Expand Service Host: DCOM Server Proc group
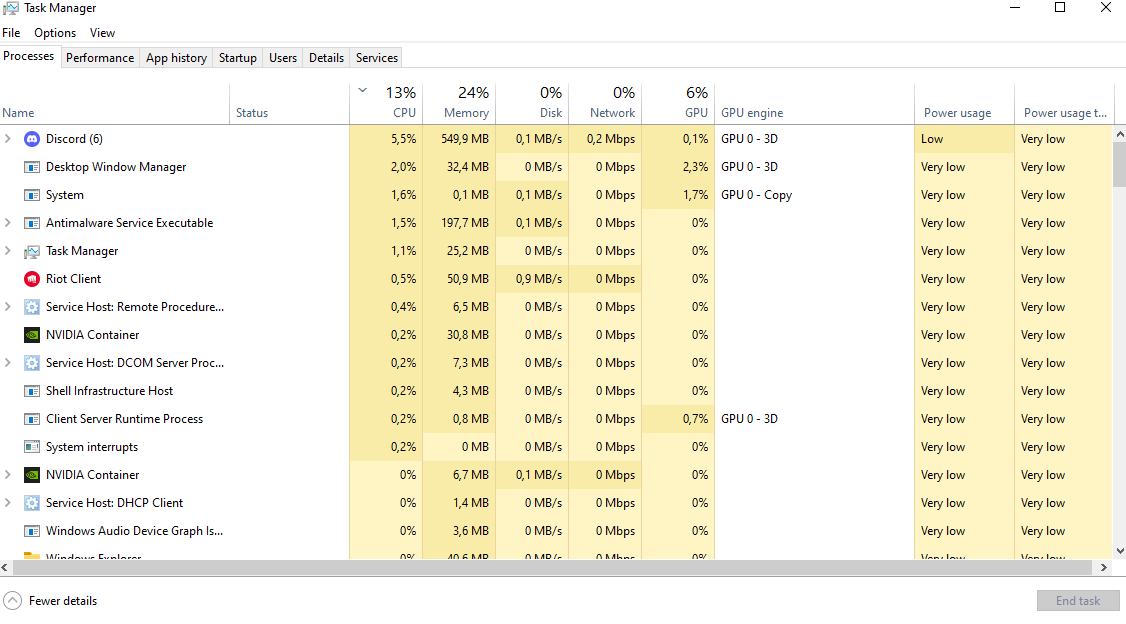 click(x=8, y=363)
